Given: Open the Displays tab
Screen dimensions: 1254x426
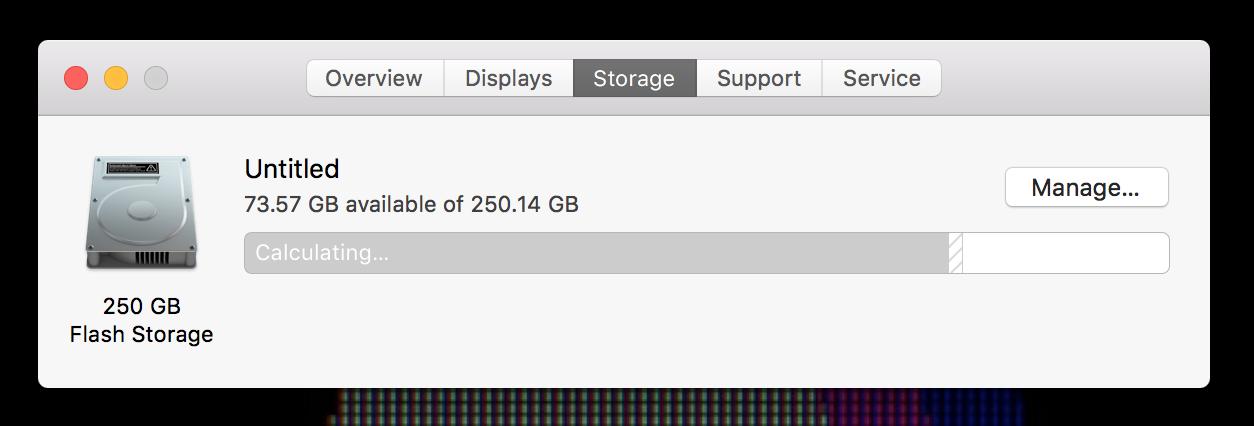Looking at the screenshot, I should pyautogui.click(x=508, y=78).
